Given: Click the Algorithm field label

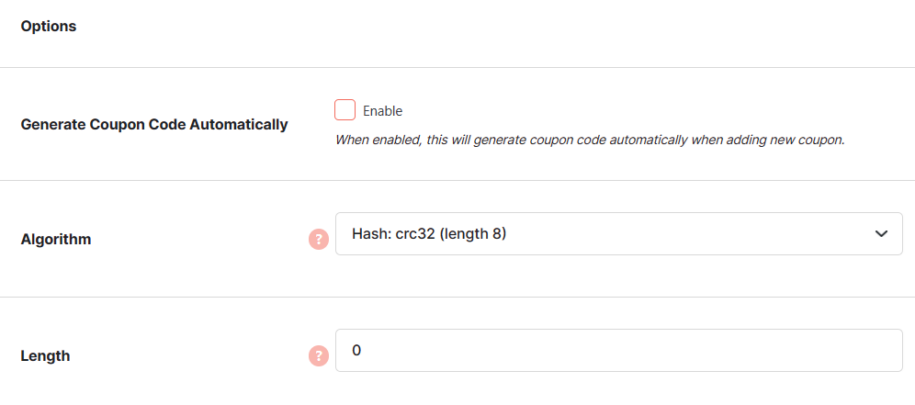Looking at the screenshot, I should coord(56,239).
